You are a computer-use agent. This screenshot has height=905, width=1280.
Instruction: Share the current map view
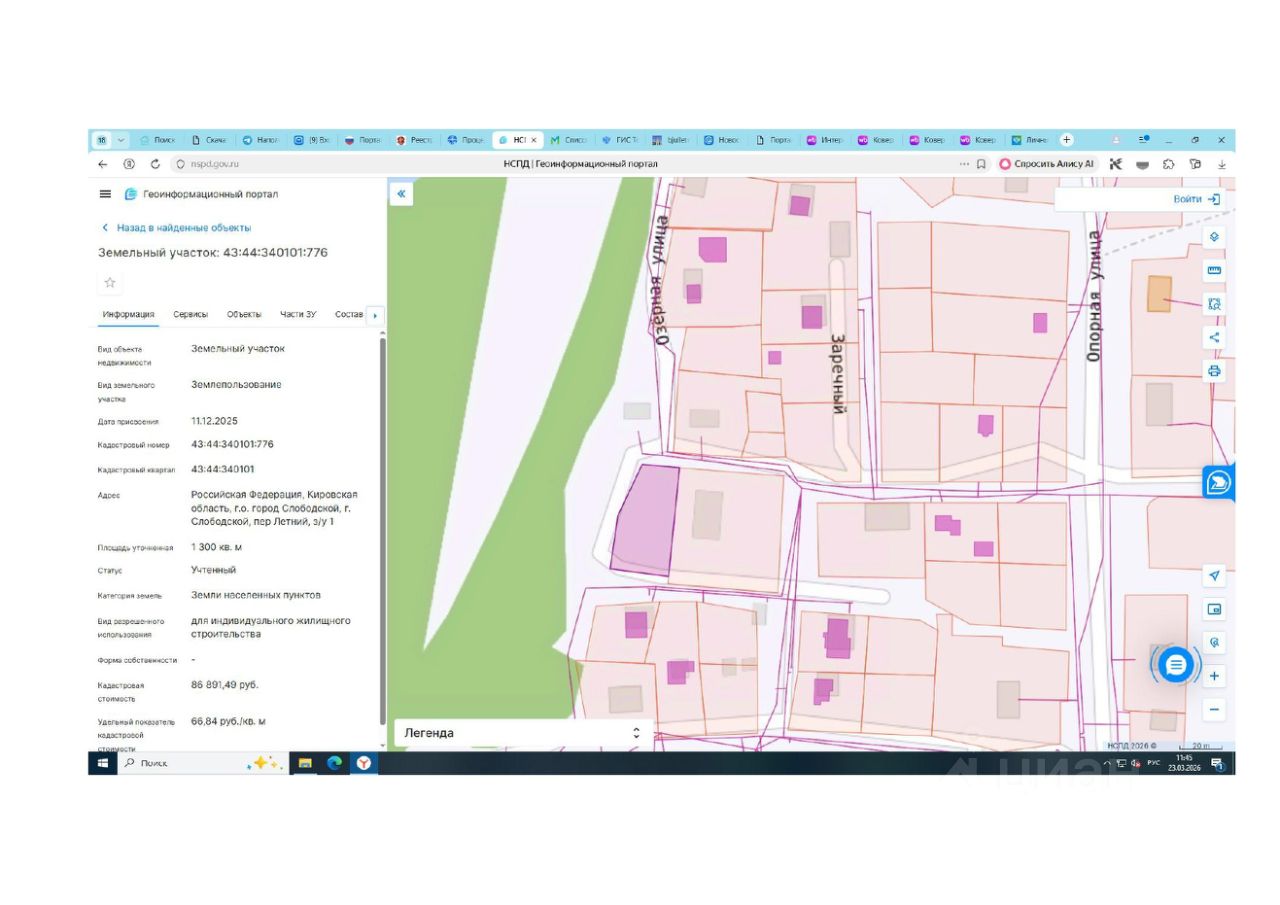[x=1215, y=337]
